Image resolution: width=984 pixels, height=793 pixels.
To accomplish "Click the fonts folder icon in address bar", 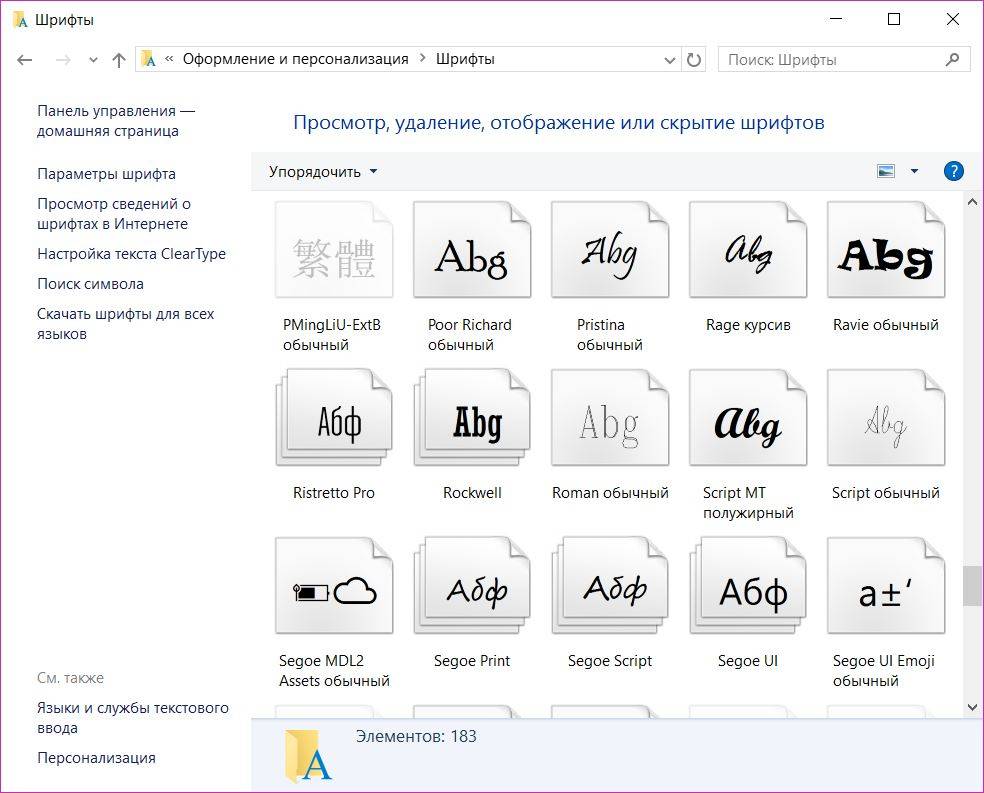I will tap(149, 59).
